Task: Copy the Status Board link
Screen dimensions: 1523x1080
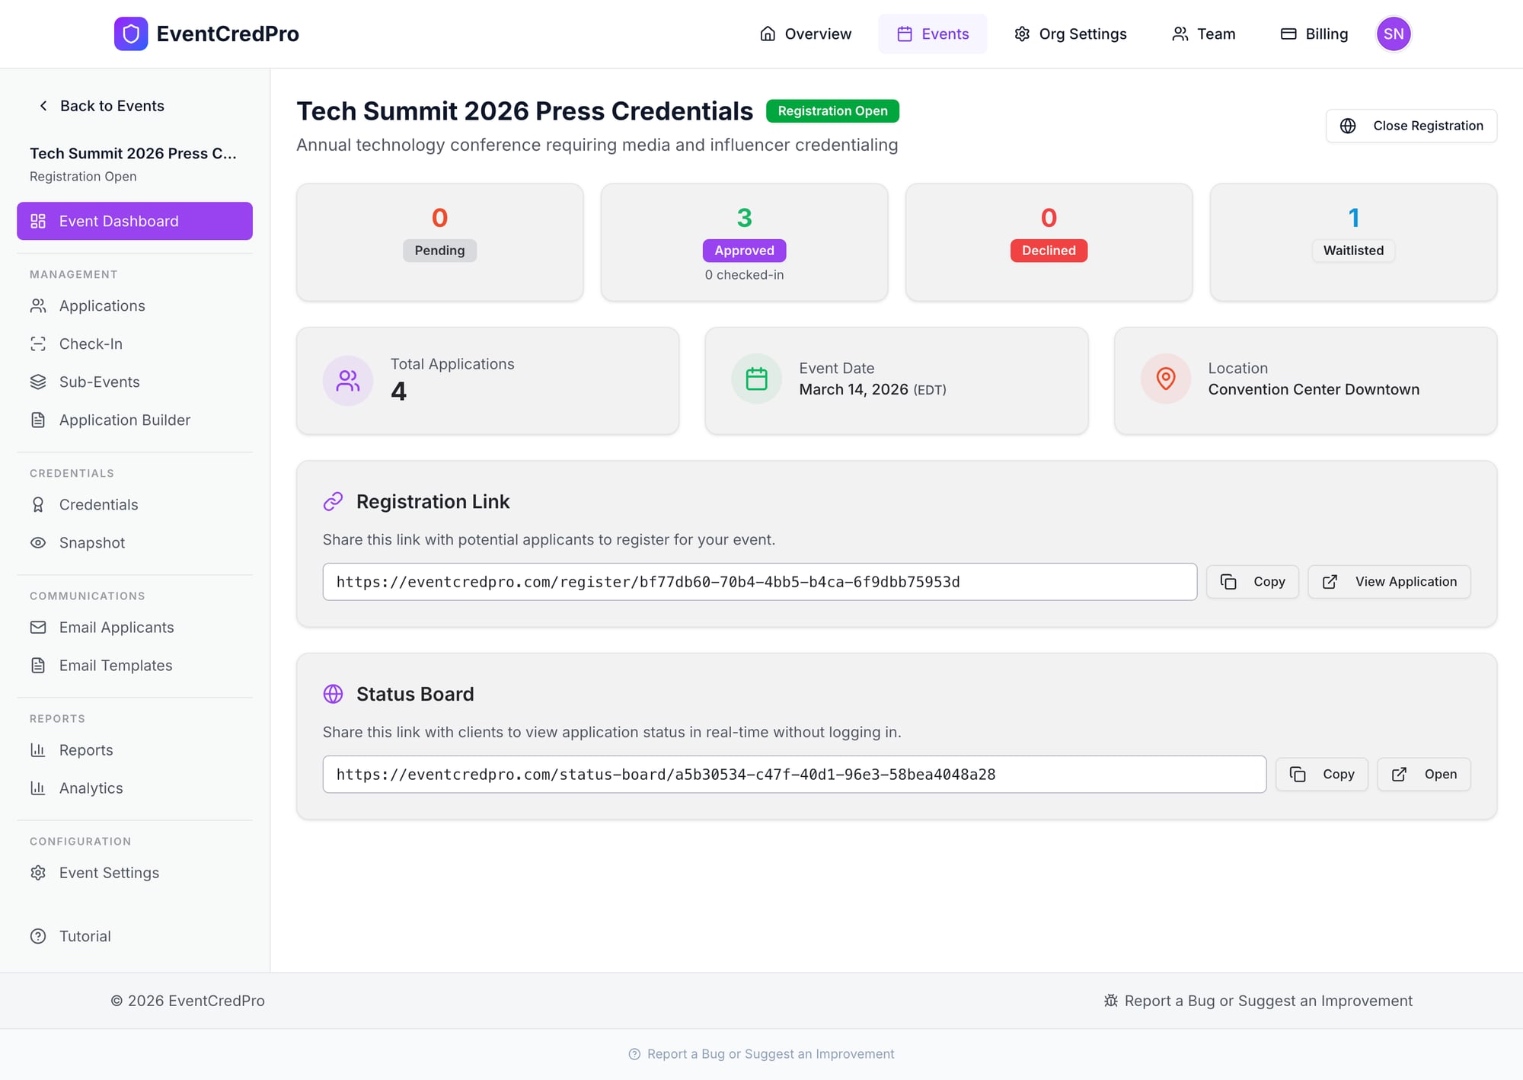Action: [1321, 773]
